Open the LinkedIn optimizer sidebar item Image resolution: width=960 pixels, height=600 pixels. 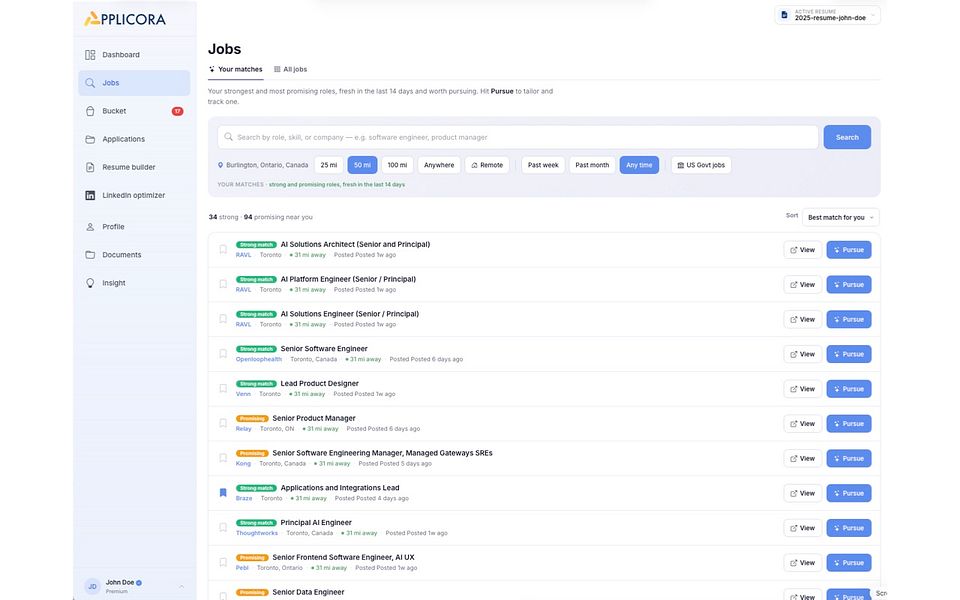click(134, 195)
